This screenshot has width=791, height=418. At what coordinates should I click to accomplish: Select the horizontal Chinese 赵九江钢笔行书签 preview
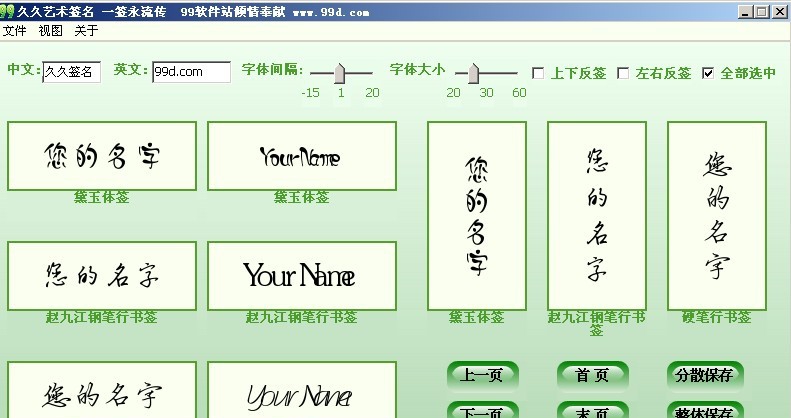point(102,276)
